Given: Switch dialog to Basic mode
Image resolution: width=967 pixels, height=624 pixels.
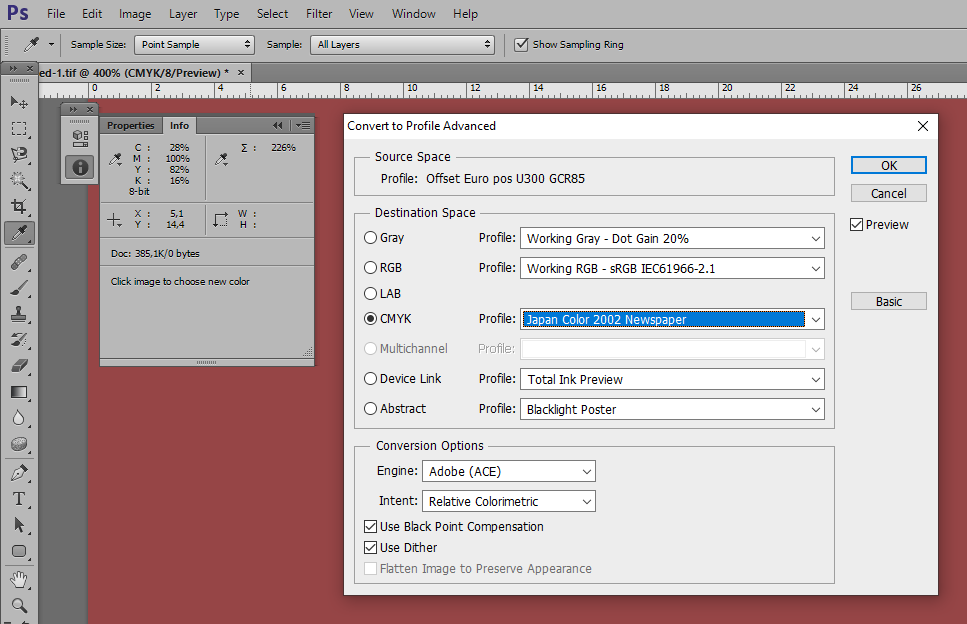Looking at the screenshot, I should click(888, 301).
